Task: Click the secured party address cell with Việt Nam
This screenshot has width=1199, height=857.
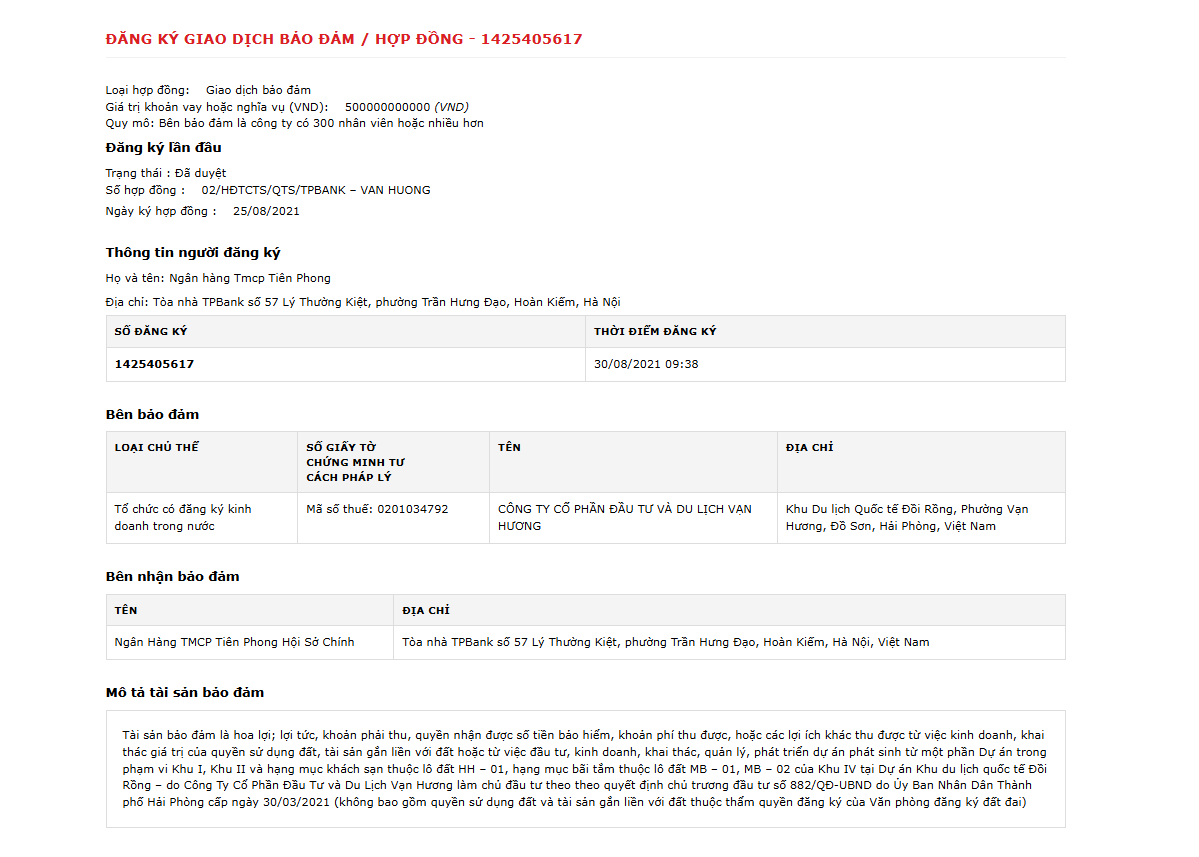Action: click(729, 642)
